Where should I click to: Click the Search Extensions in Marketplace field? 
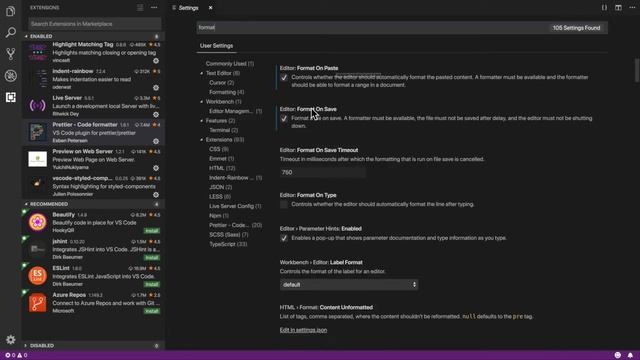(x=95, y=24)
